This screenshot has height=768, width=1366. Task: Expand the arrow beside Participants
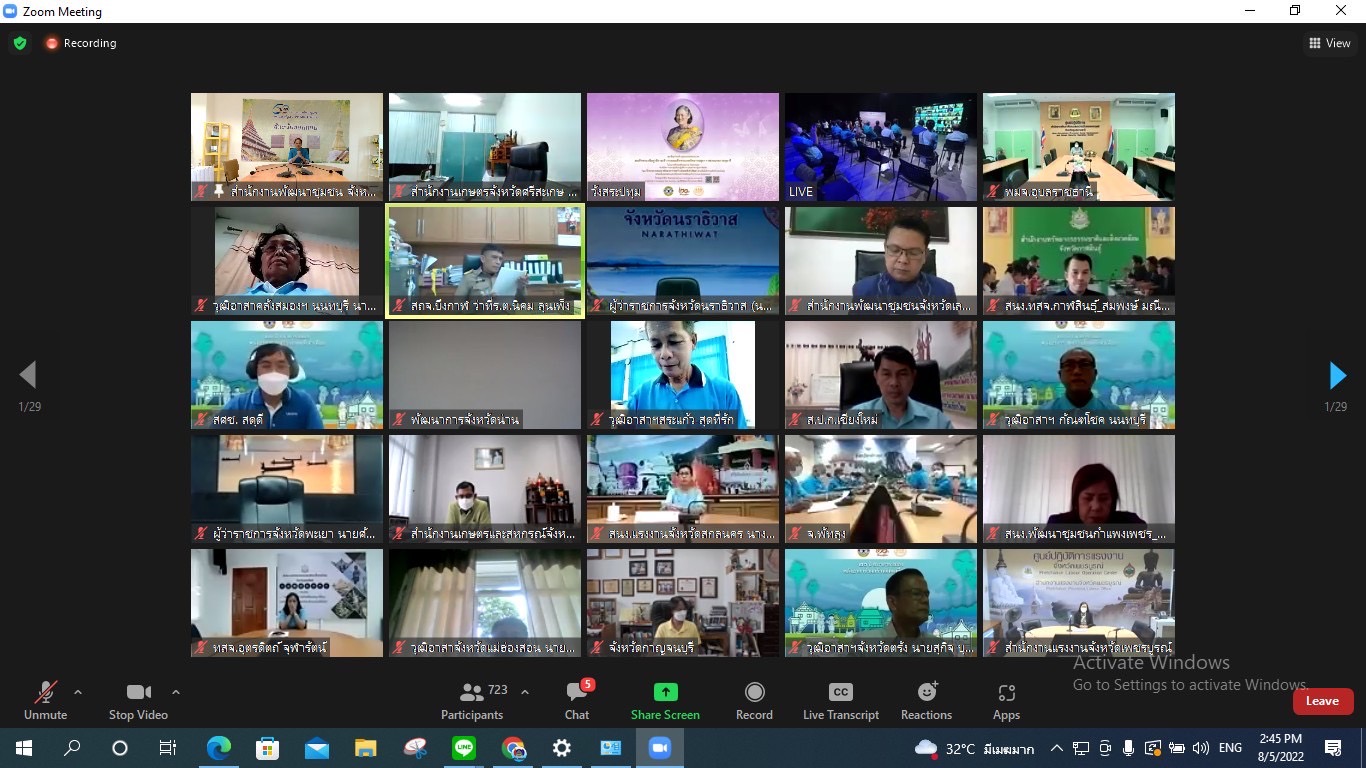tap(525, 692)
